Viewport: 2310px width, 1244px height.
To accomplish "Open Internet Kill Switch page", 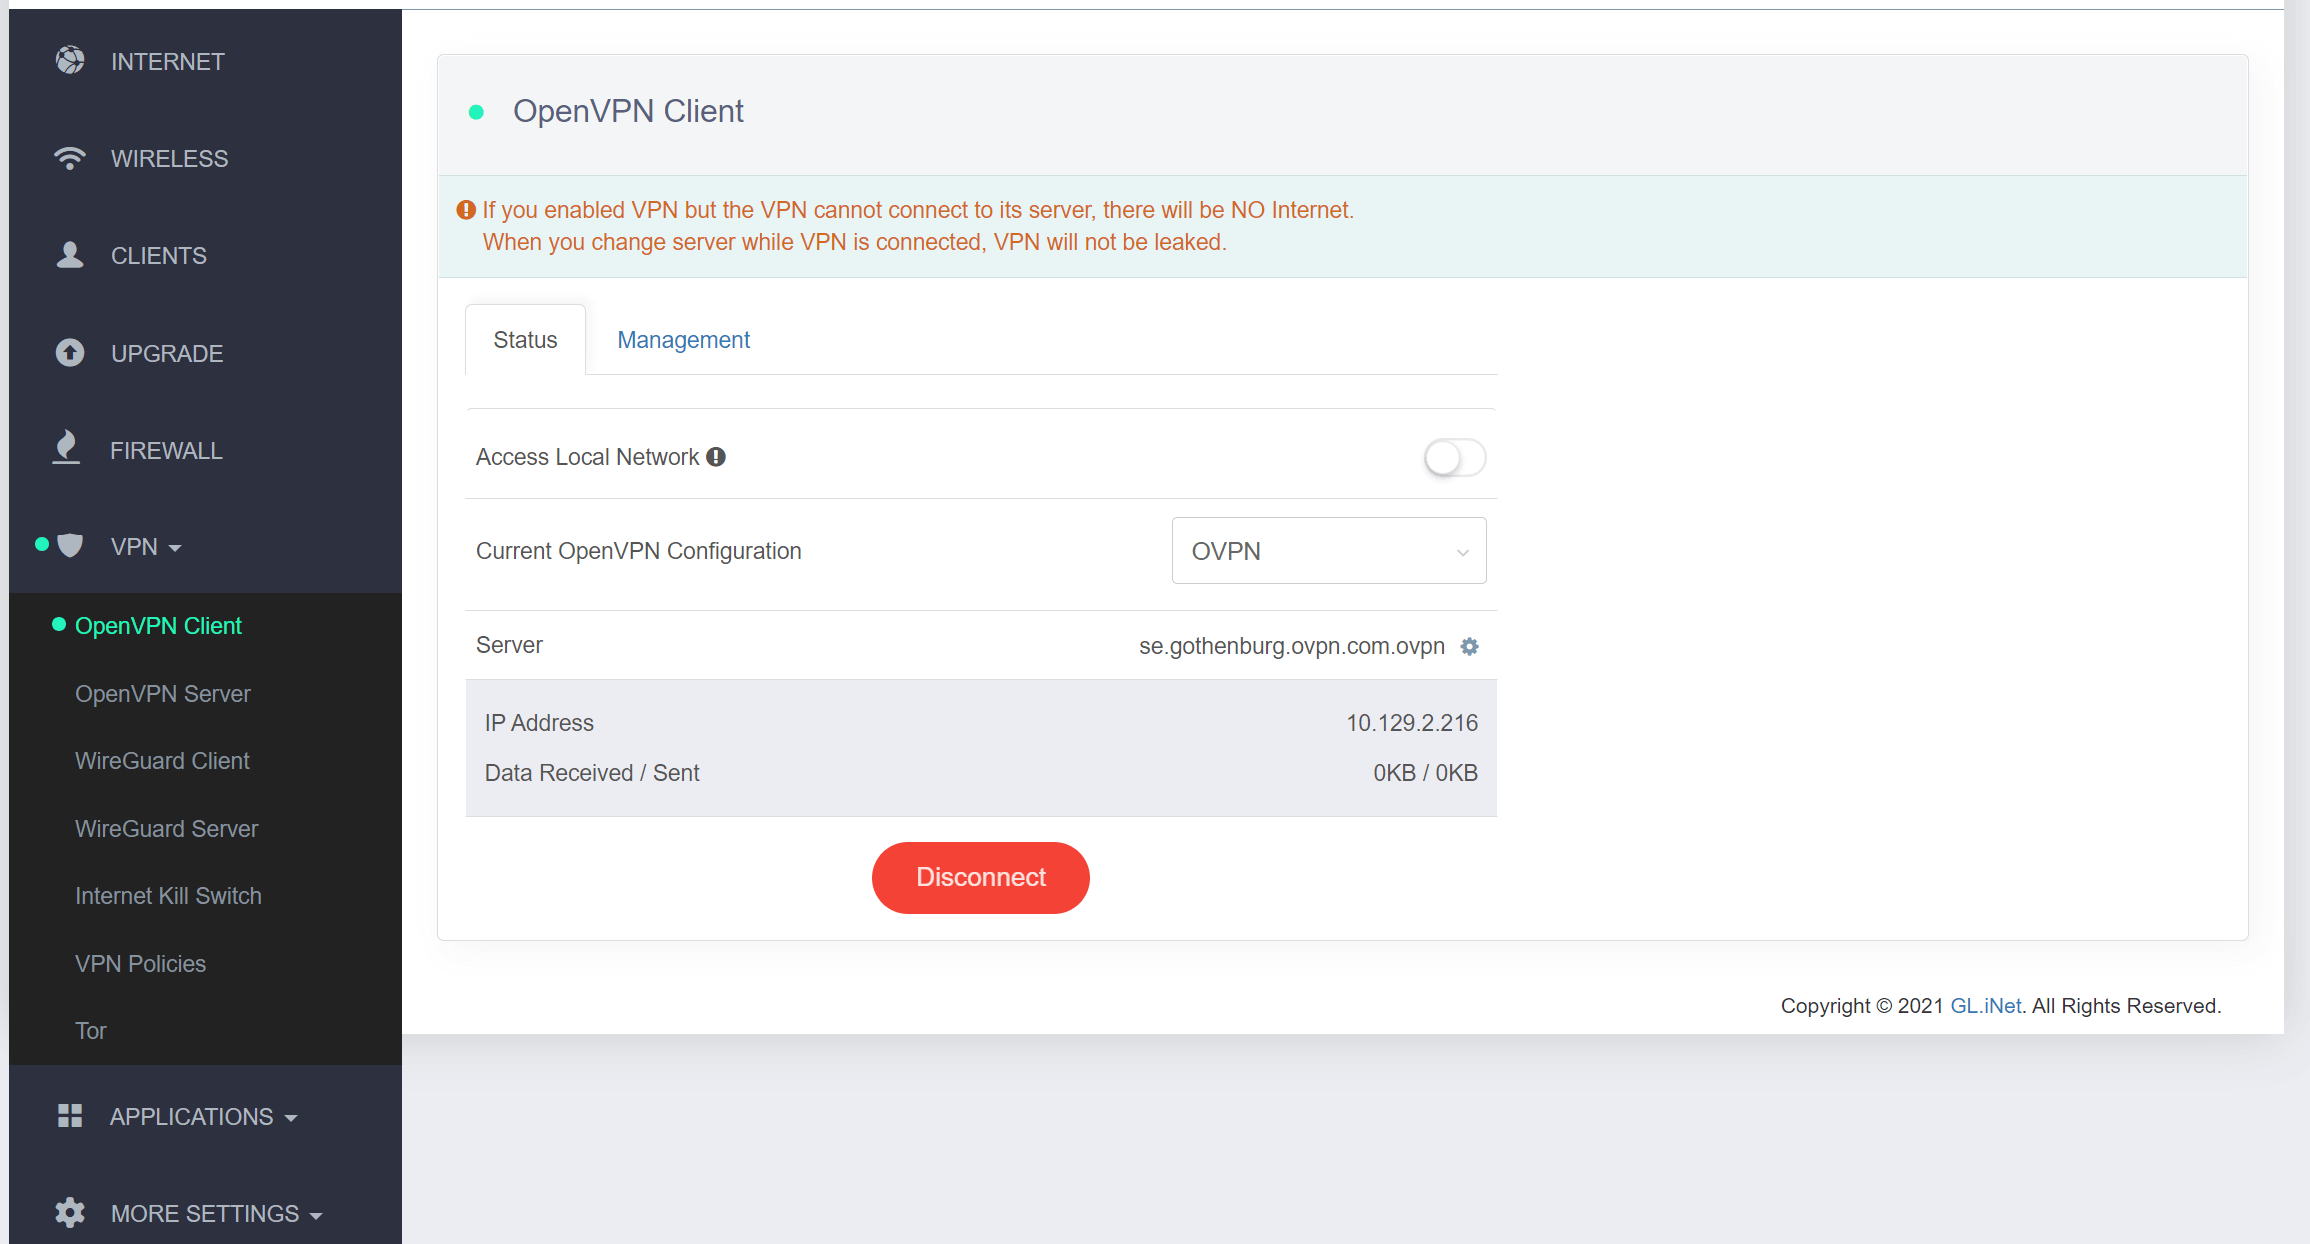I will click(x=168, y=896).
